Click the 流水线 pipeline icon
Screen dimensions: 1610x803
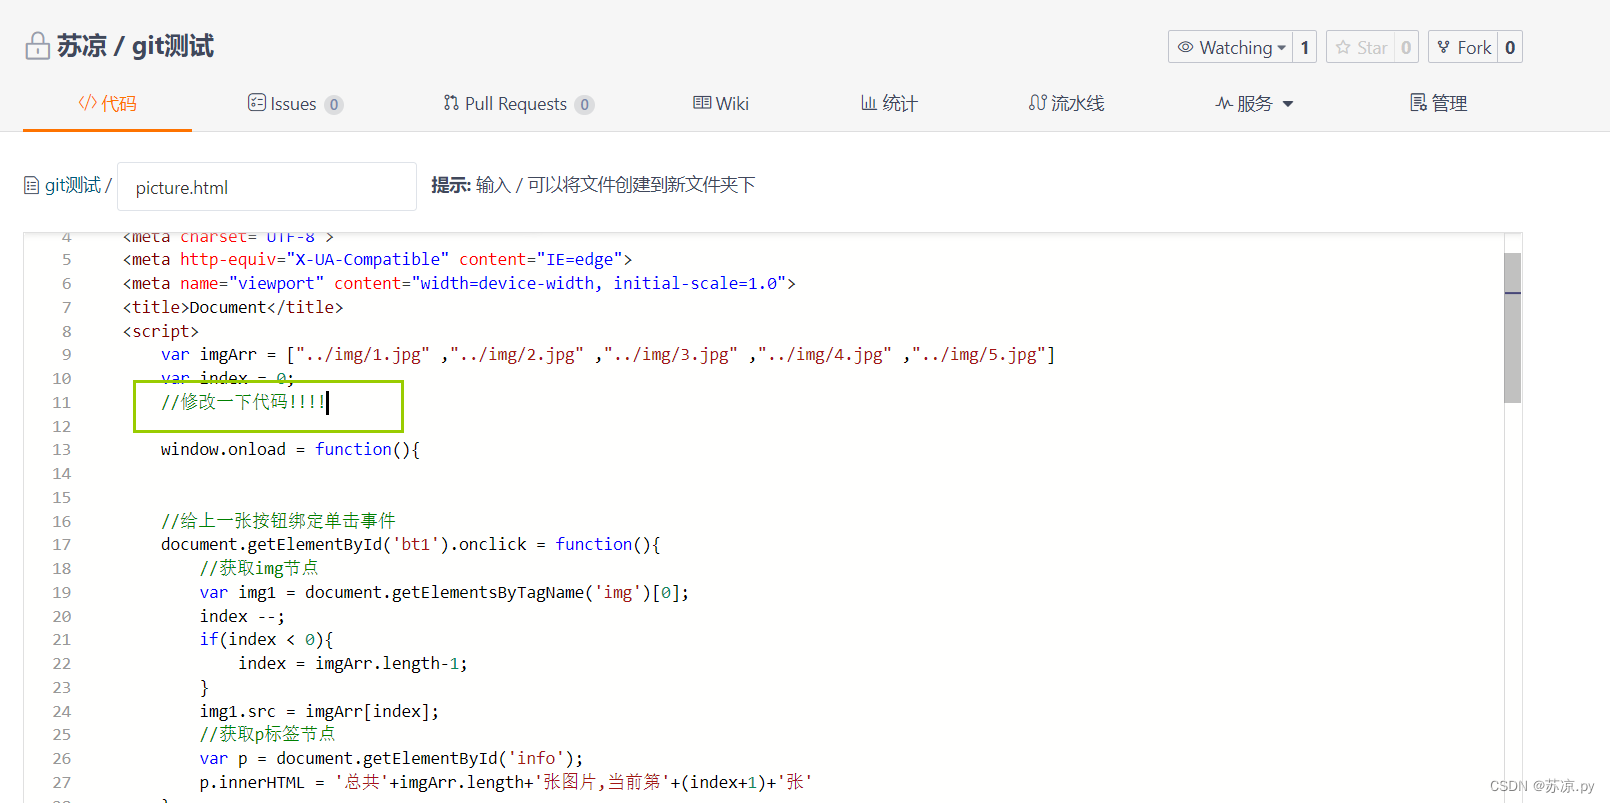[x=1037, y=103]
